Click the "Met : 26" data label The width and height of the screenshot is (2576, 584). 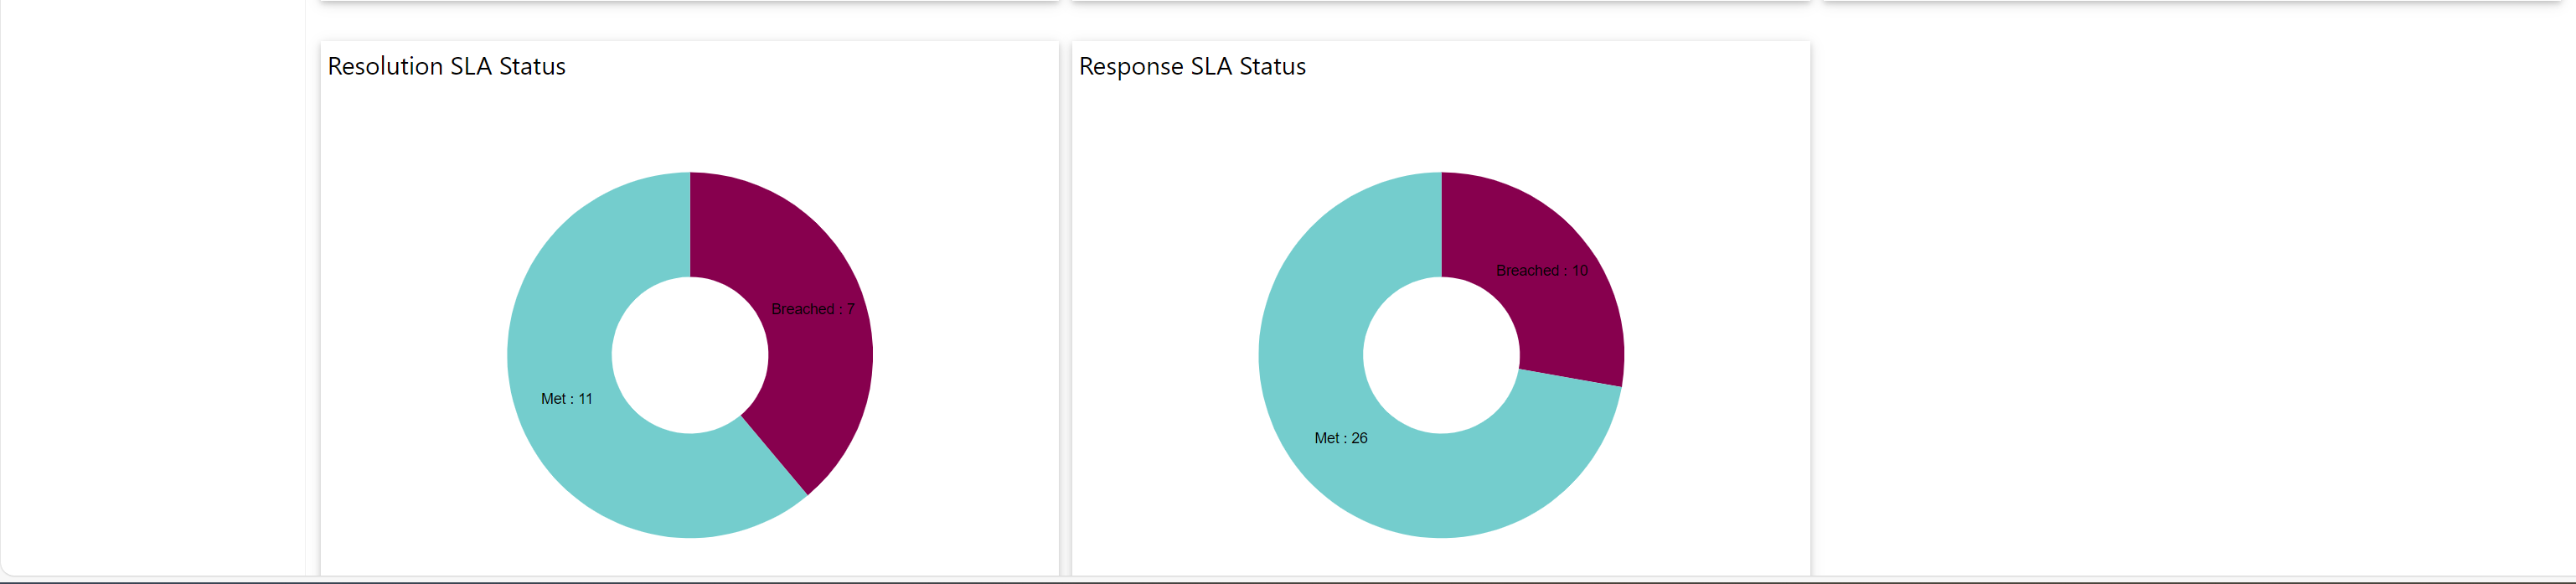(x=1340, y=438)
